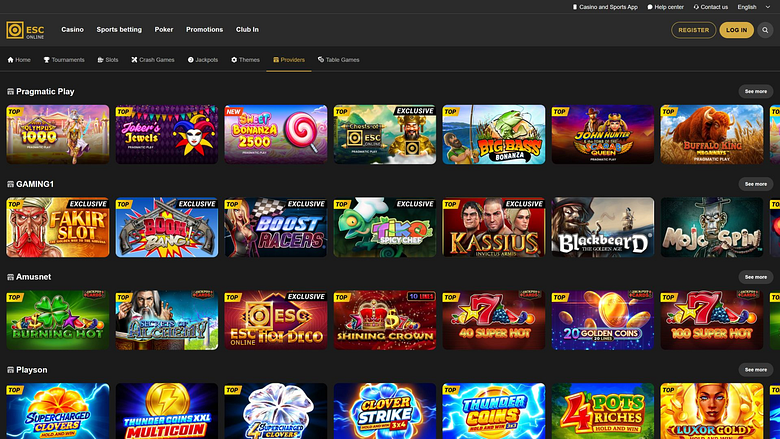Open Boost Racers game thumbnail

click(x=276, y=227)
